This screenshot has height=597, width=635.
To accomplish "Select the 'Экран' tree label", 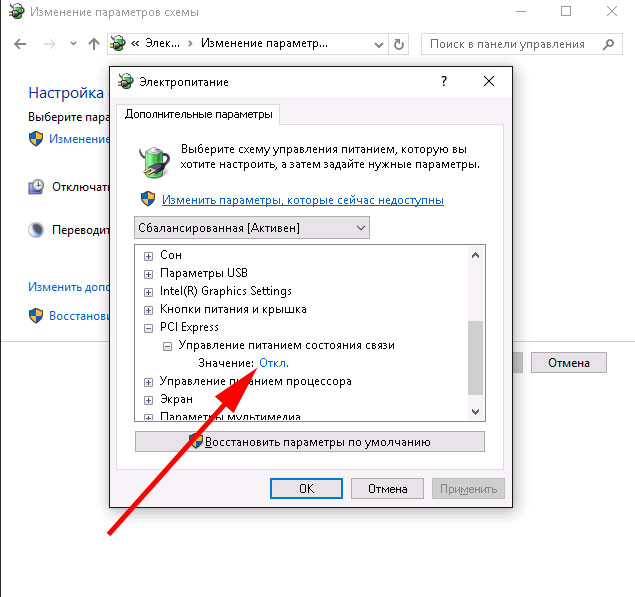I will tap(176, 399).
